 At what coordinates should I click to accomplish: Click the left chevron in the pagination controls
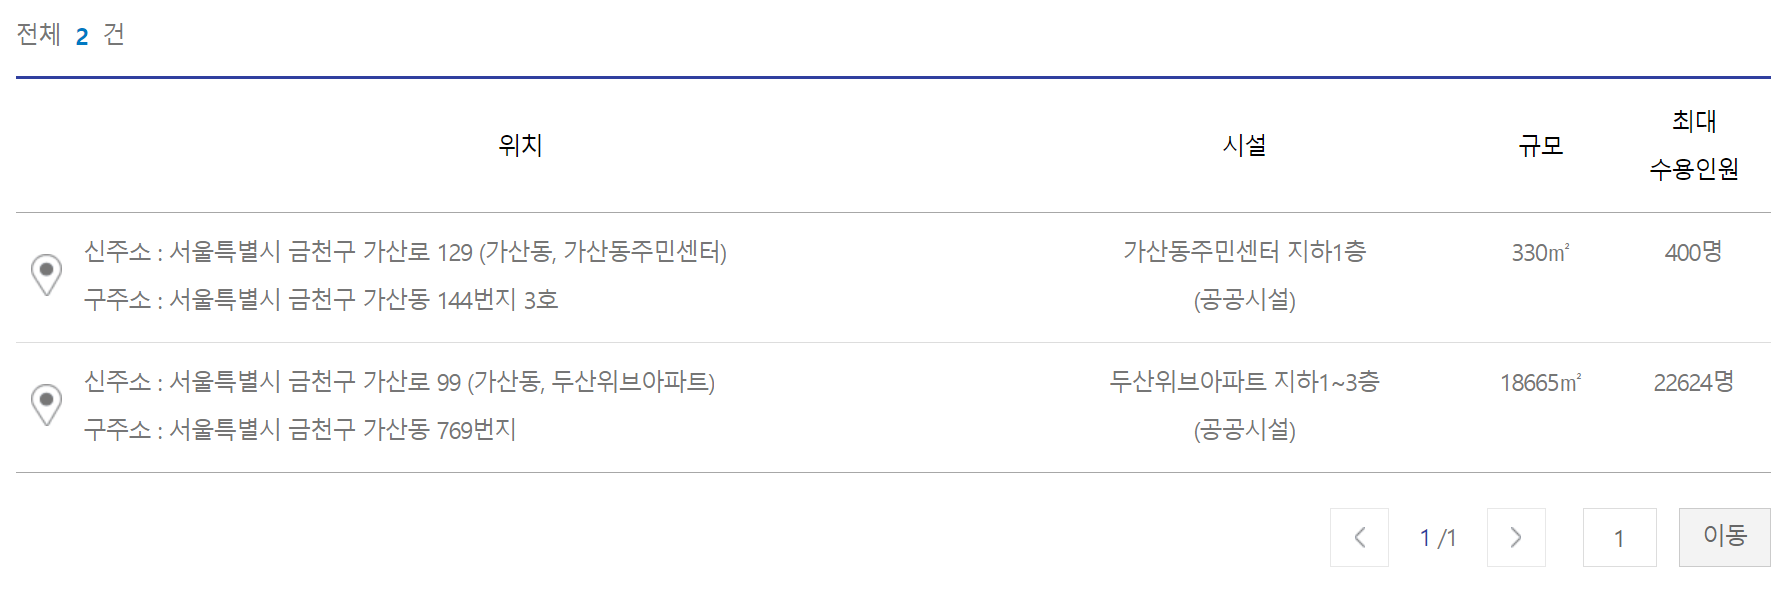click(x=1360, y=537)
